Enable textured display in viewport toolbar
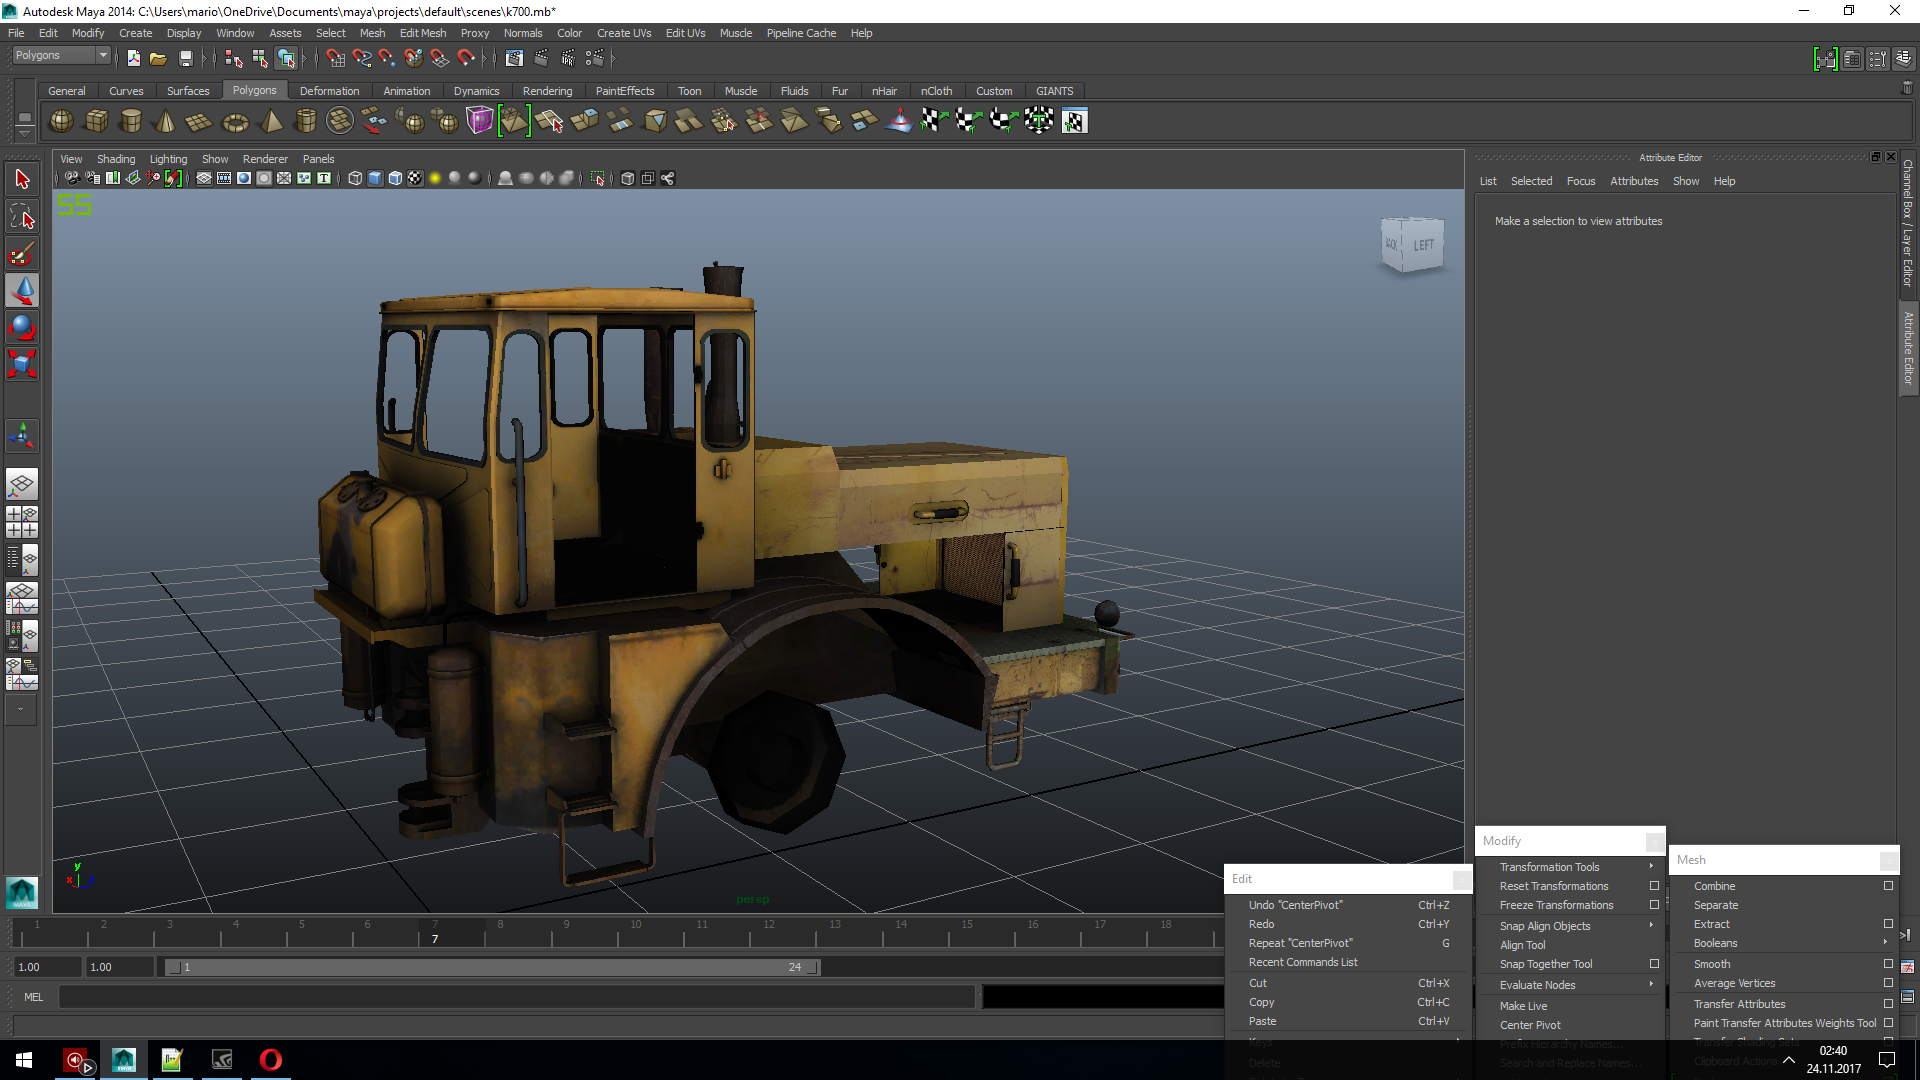This screenshot has width=1920, height=1080. tap(415, 178)
